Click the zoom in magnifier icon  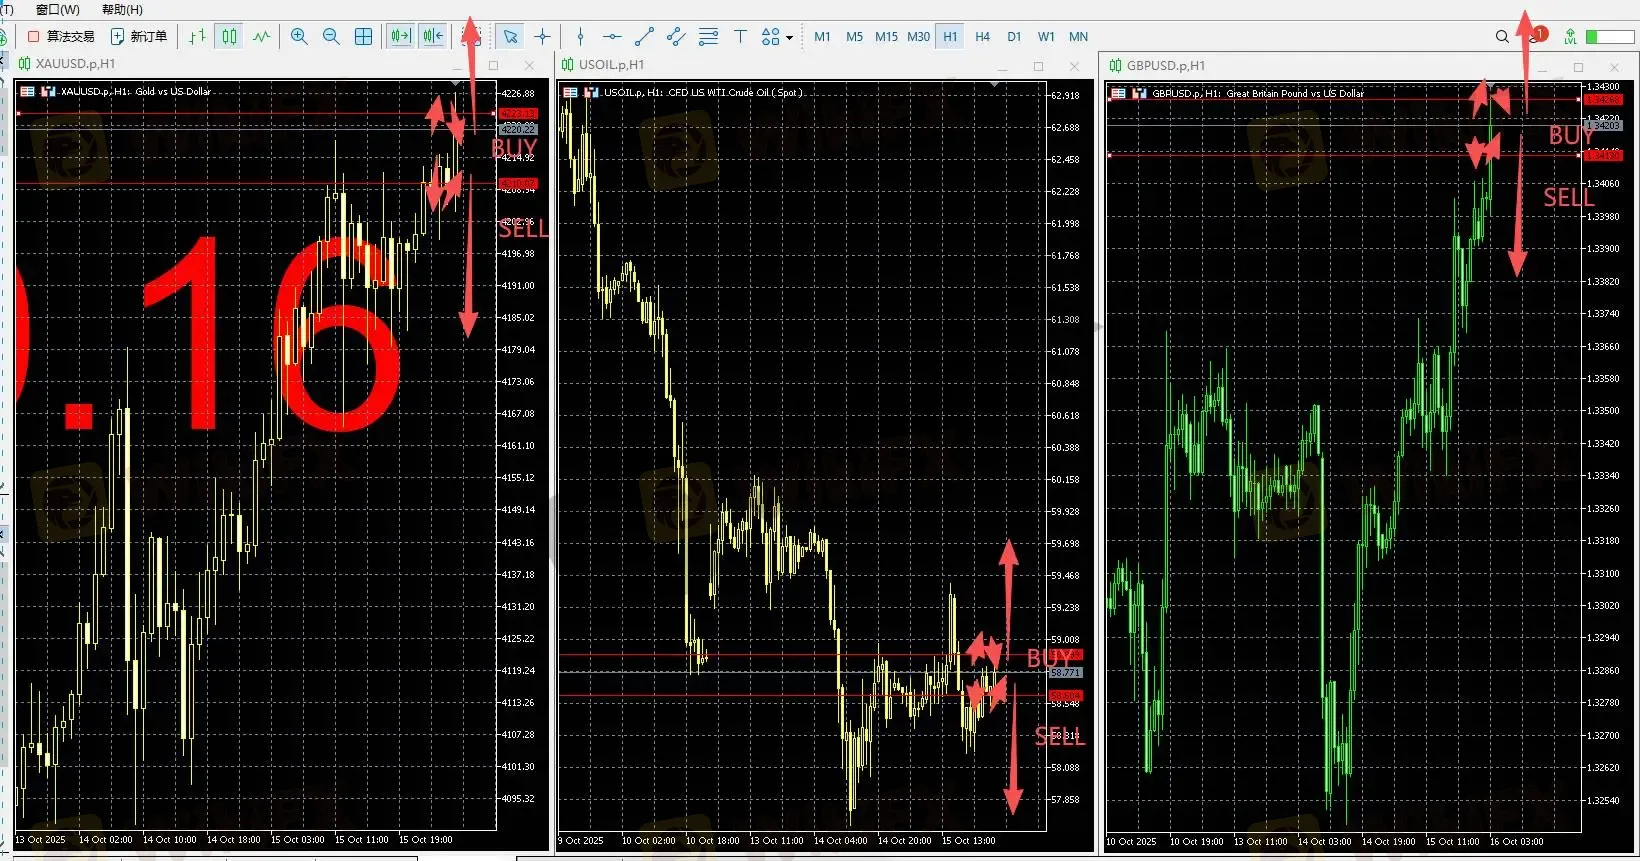click(299, 37)
